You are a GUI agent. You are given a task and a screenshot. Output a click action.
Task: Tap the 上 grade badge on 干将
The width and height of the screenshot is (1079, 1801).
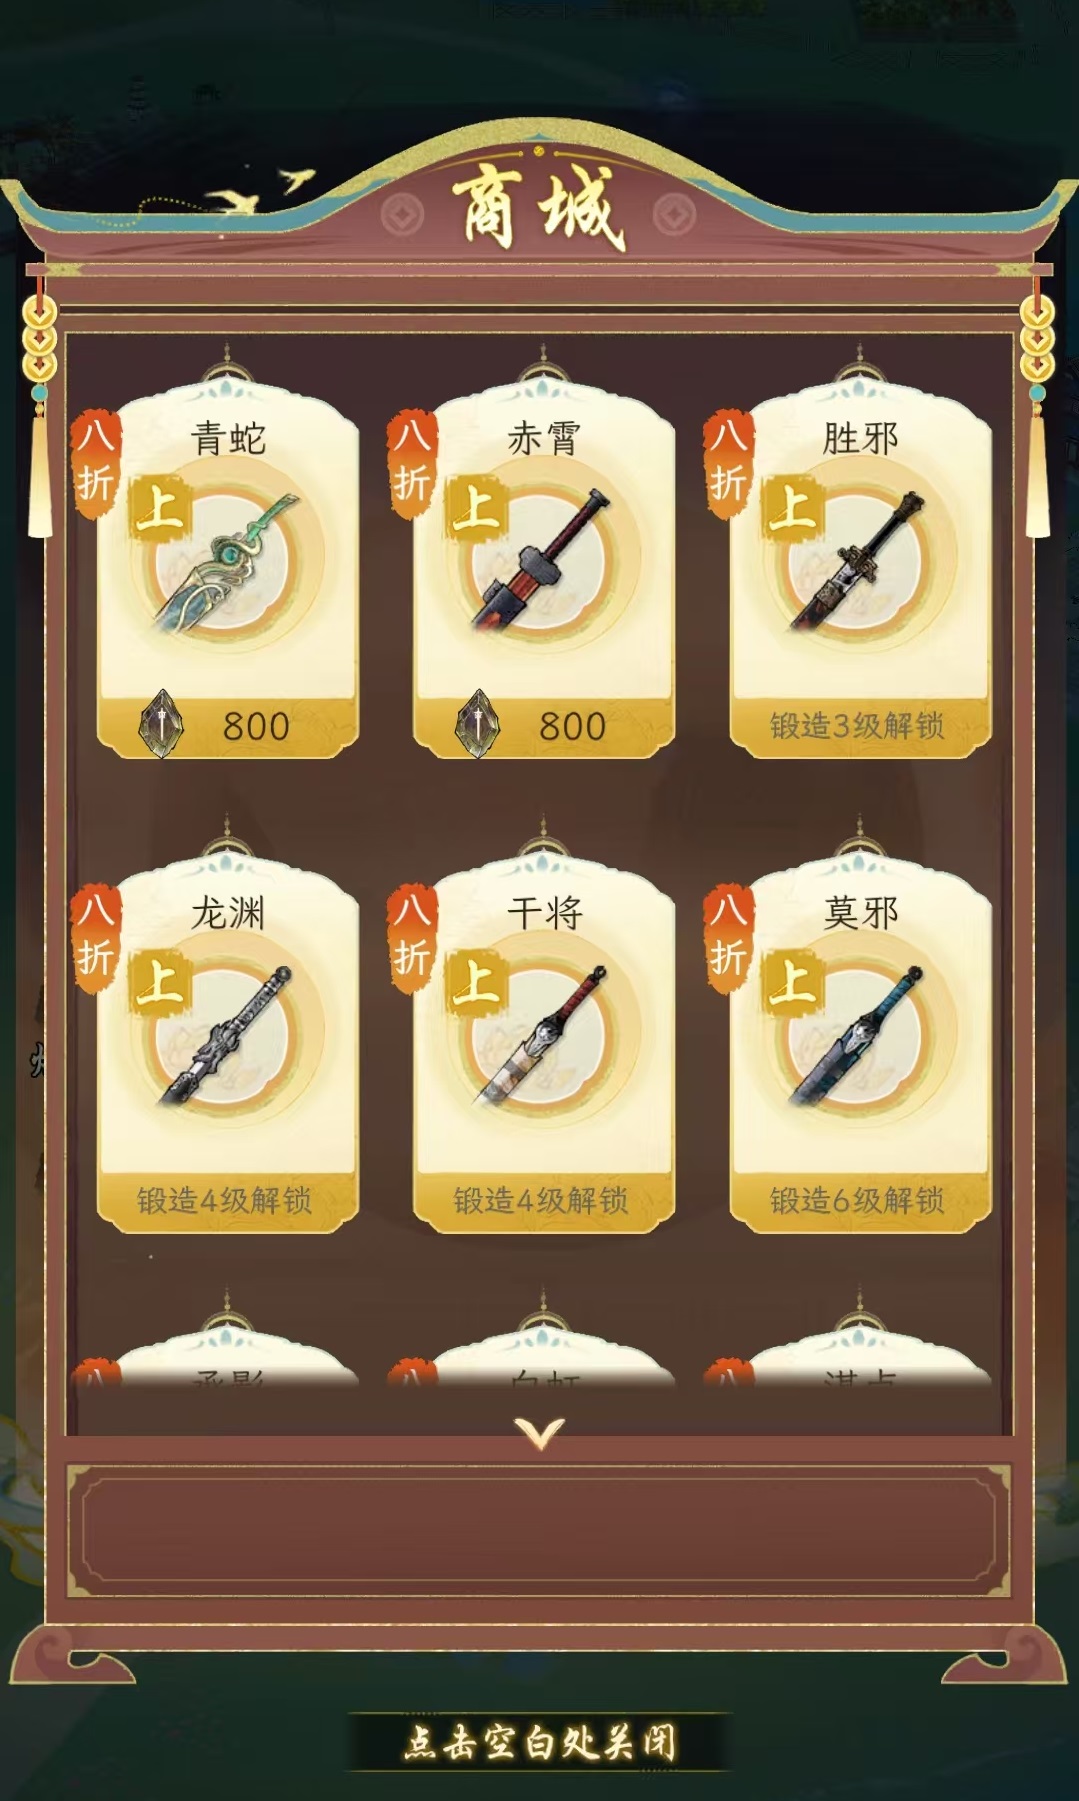pyautogui.click(x=475, y=978)
